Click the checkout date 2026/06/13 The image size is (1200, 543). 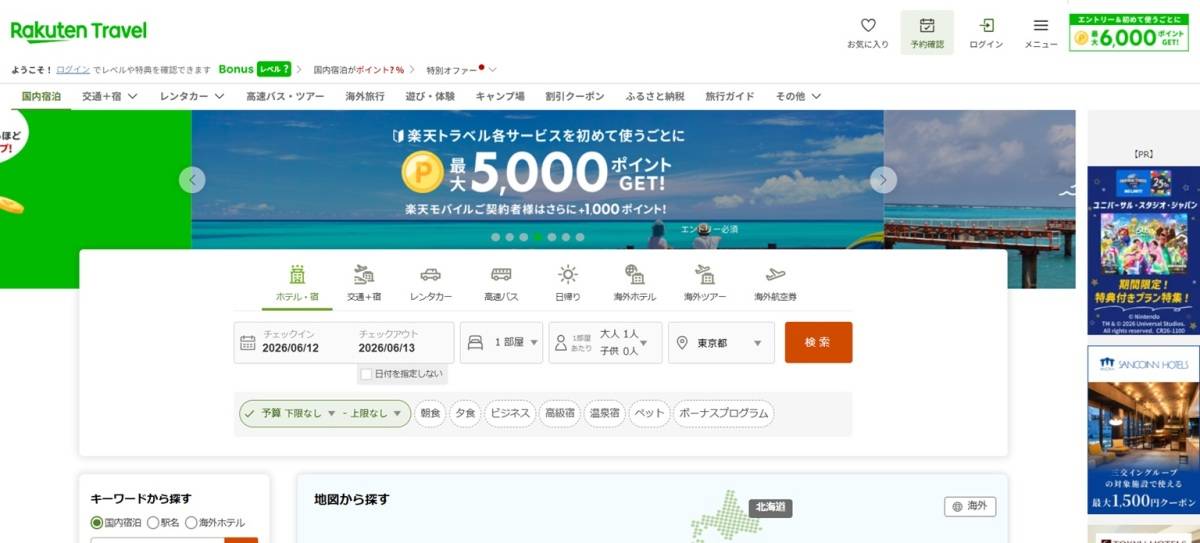tap(386, 348)
